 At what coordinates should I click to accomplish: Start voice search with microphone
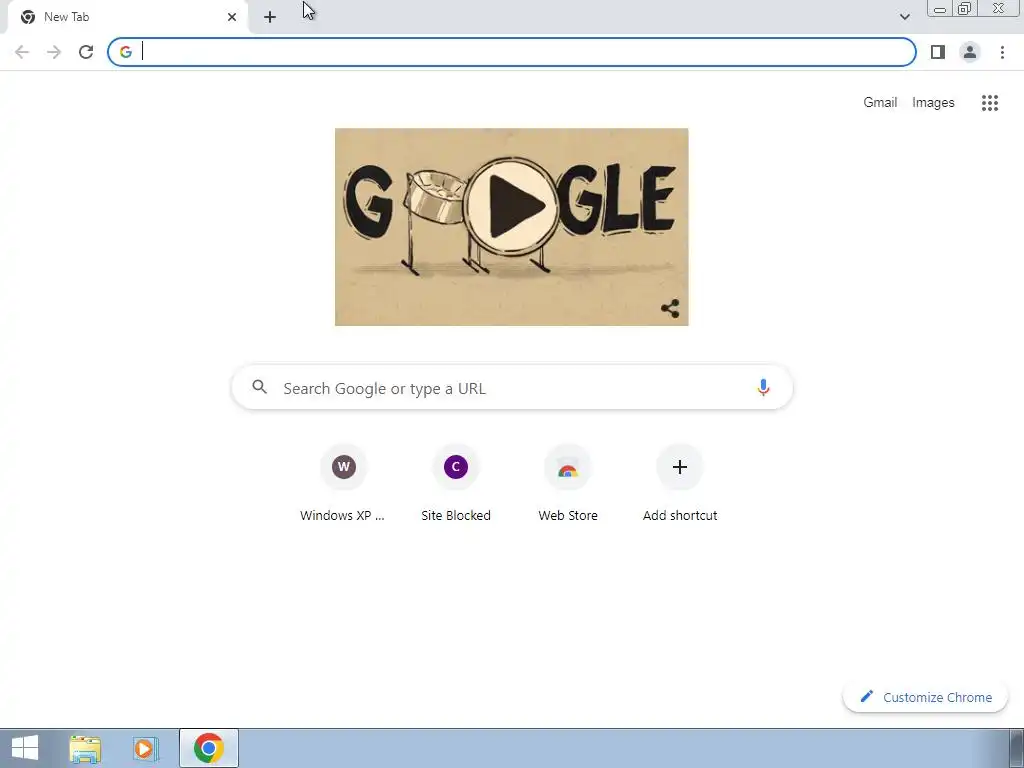[x=763, y=387]
